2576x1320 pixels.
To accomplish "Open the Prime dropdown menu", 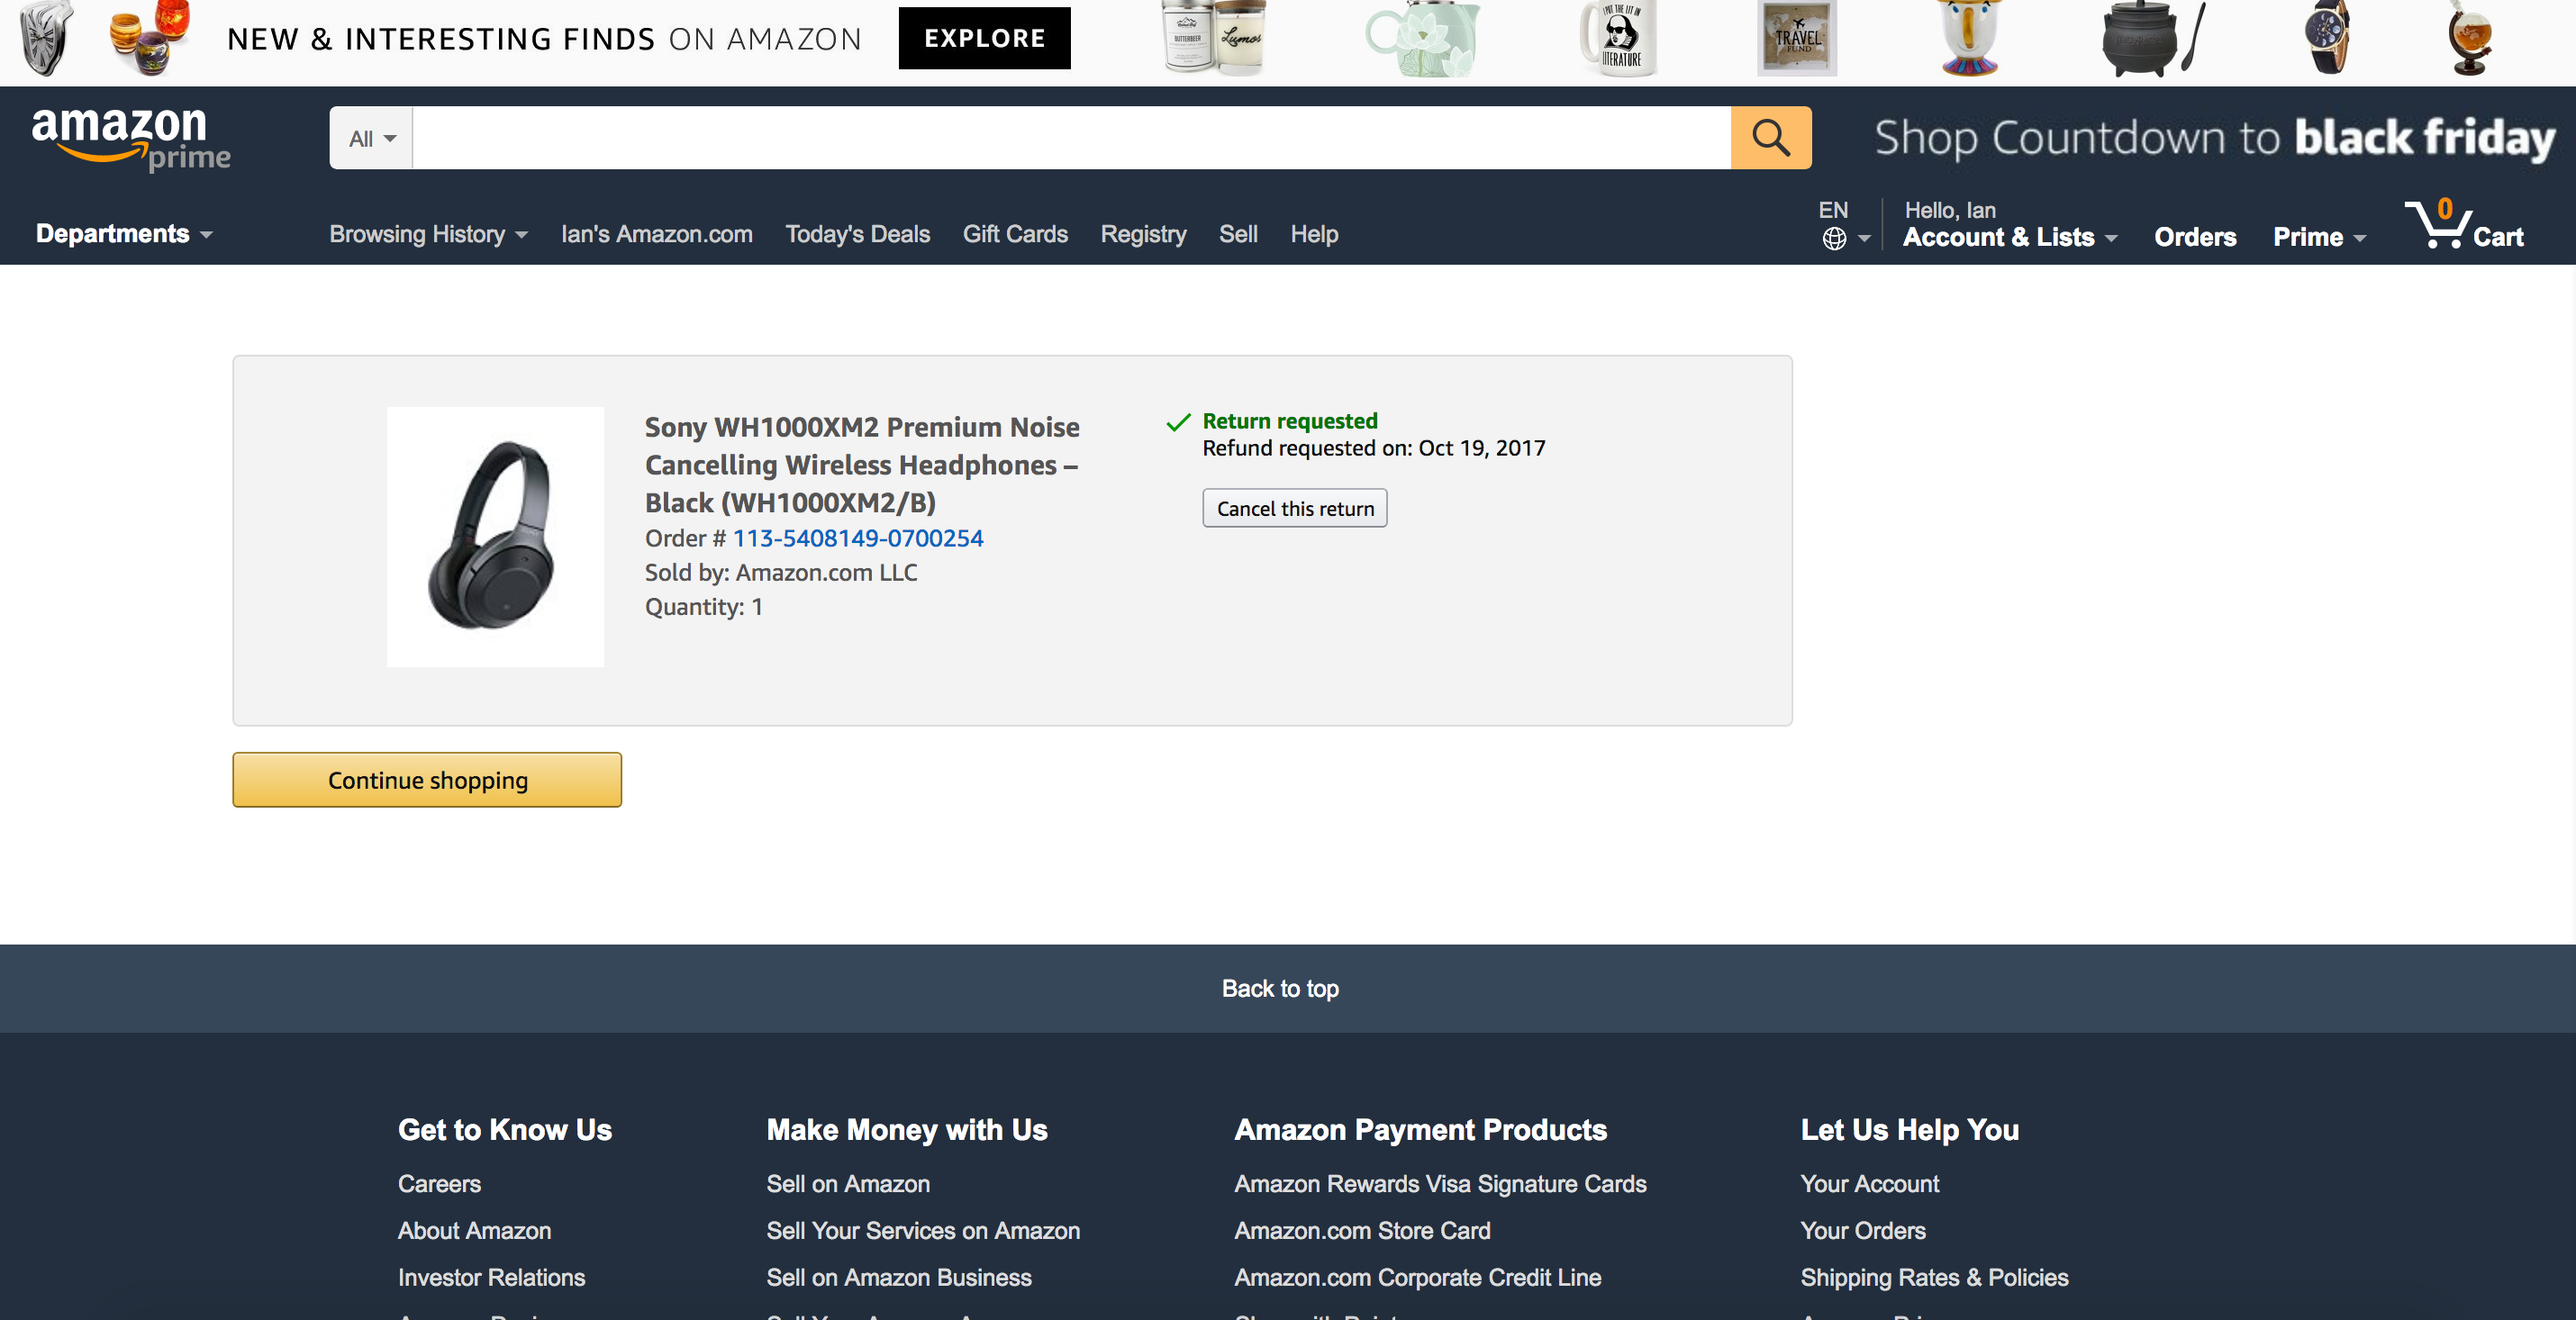I will click(x=2319, y=237).
